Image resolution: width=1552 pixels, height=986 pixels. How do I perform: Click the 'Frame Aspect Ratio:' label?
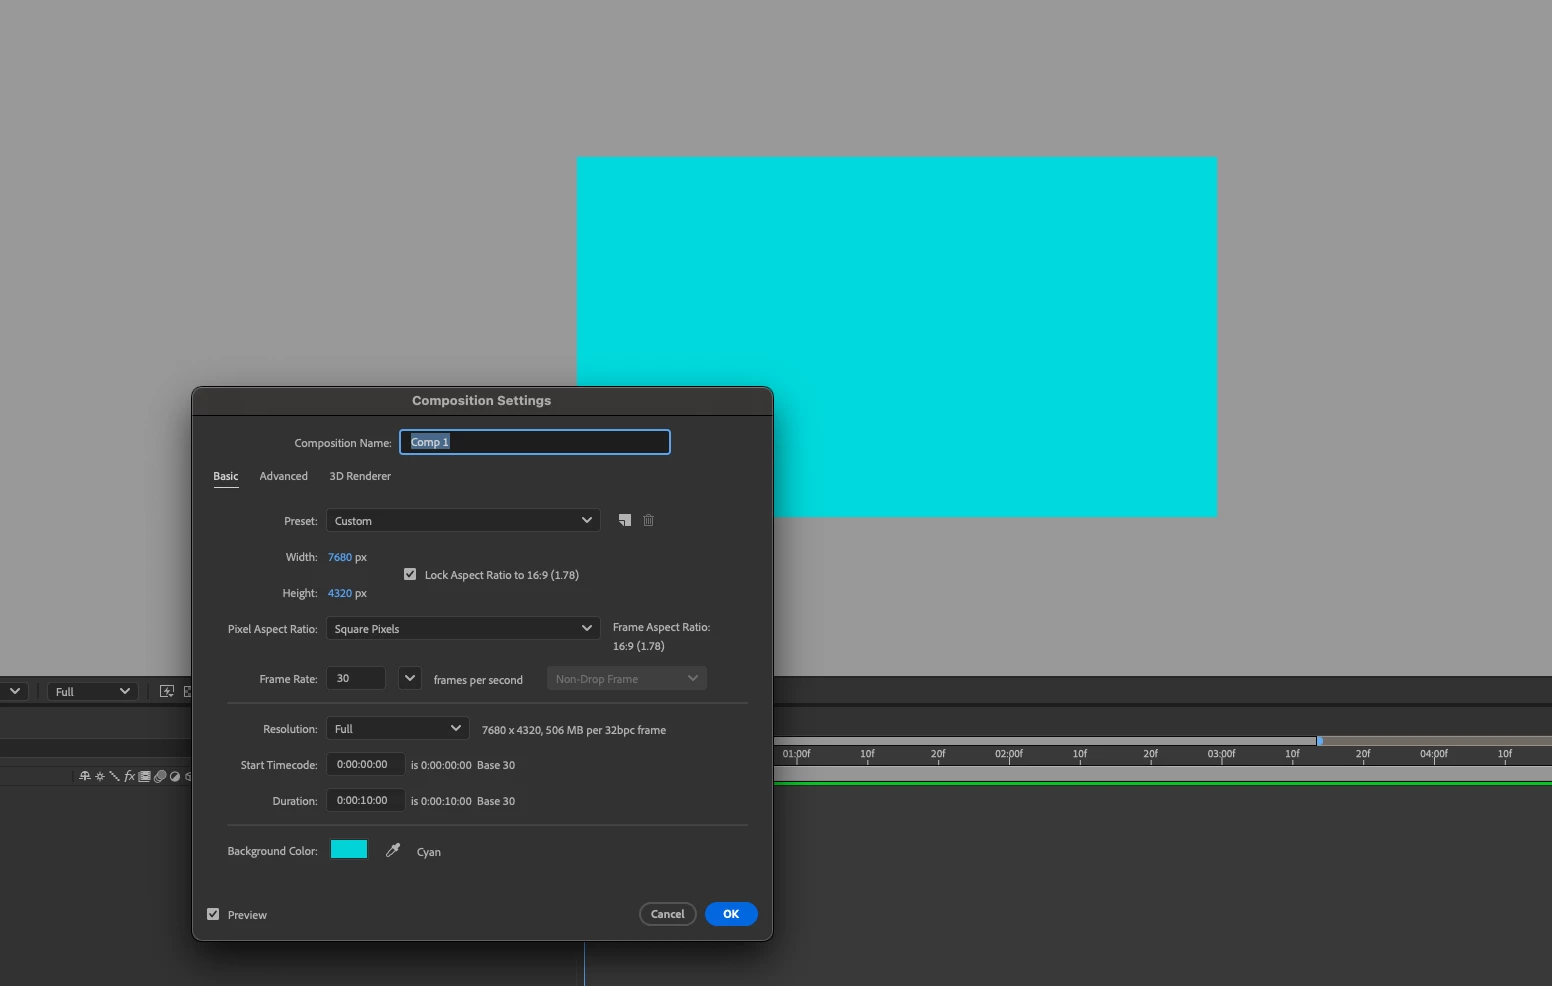click(661, 627)
